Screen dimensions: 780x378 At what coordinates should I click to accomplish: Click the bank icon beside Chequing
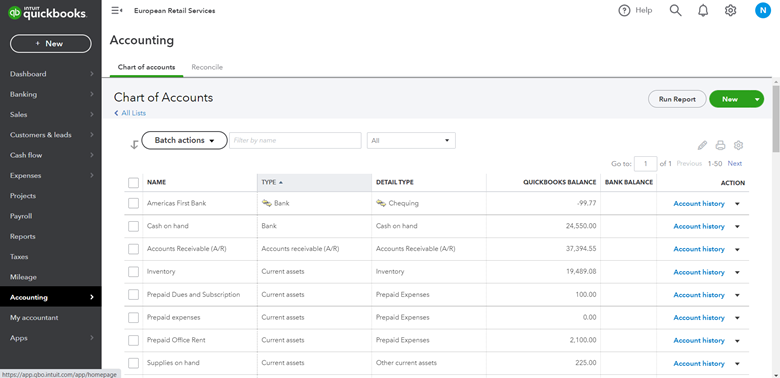coord(381,203)
